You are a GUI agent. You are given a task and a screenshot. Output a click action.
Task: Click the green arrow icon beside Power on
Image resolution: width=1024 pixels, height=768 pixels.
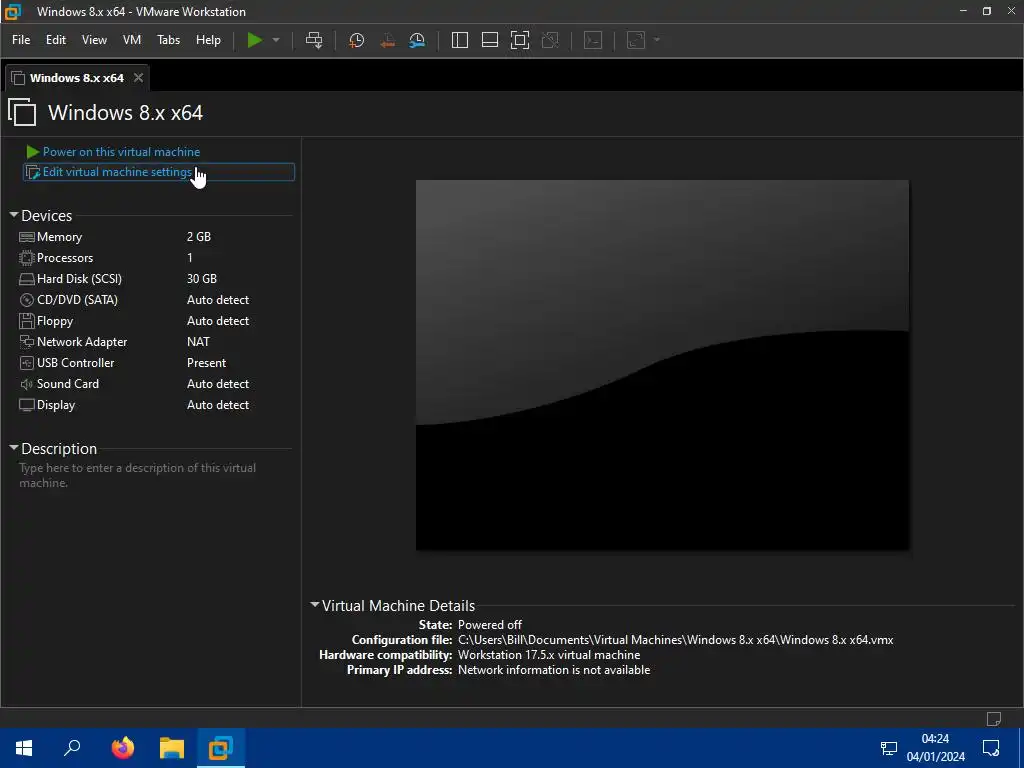pyautogui.click(x=33, y=152)
